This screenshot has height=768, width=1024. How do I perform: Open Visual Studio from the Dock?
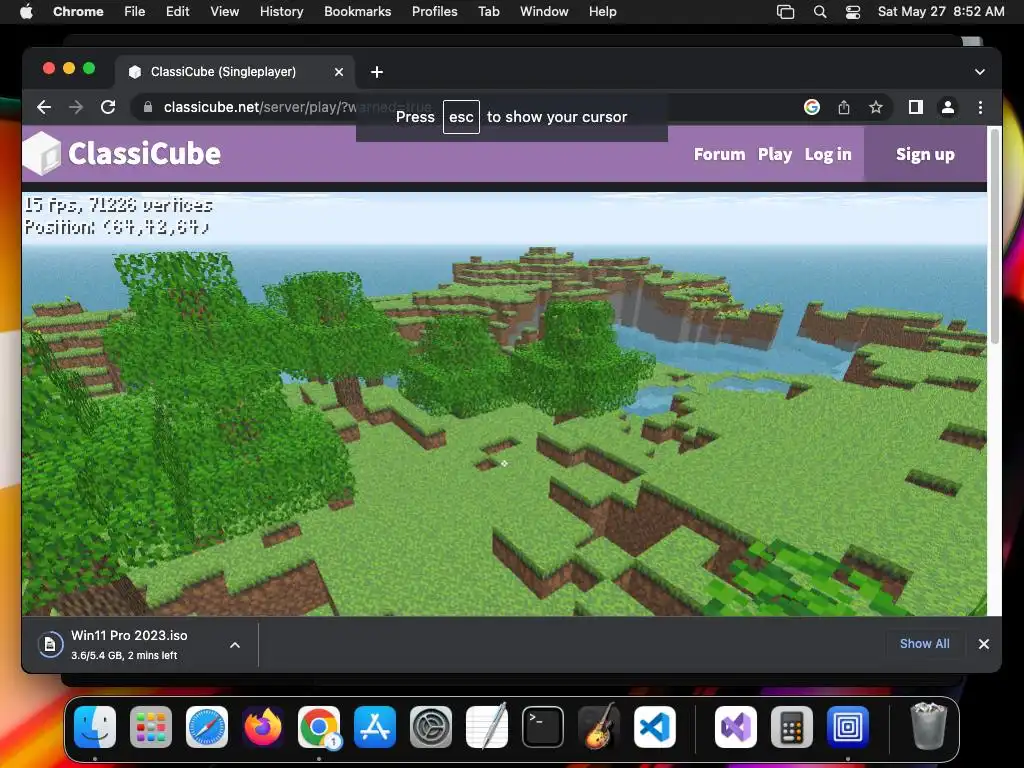point(735,727)
